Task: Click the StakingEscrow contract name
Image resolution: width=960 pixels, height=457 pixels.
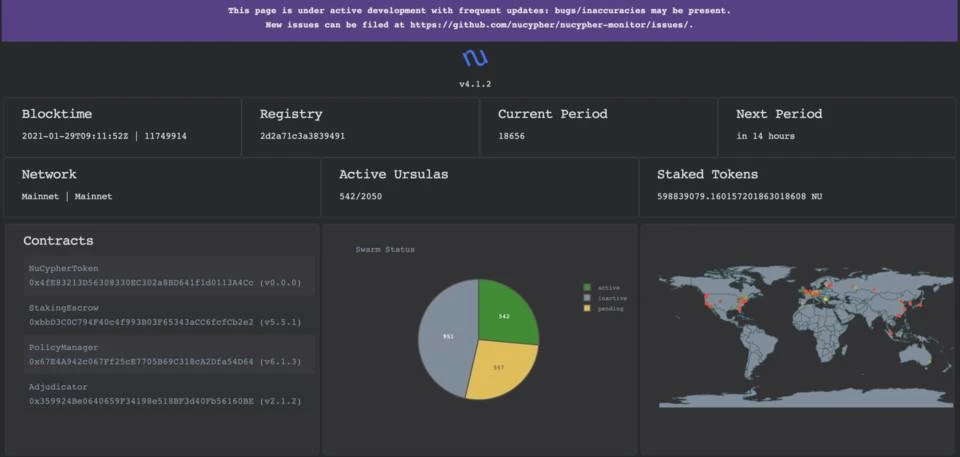Action: coord(64,308)
